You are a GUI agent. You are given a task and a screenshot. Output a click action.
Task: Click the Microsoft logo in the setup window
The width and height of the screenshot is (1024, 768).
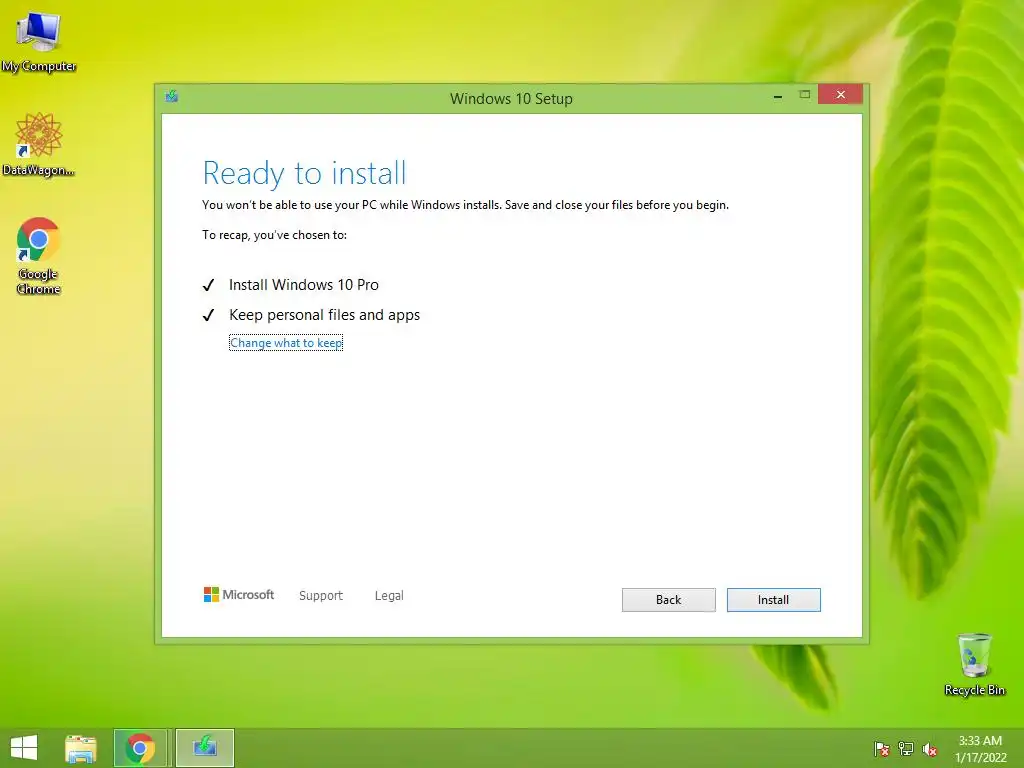tap(239, 595)
